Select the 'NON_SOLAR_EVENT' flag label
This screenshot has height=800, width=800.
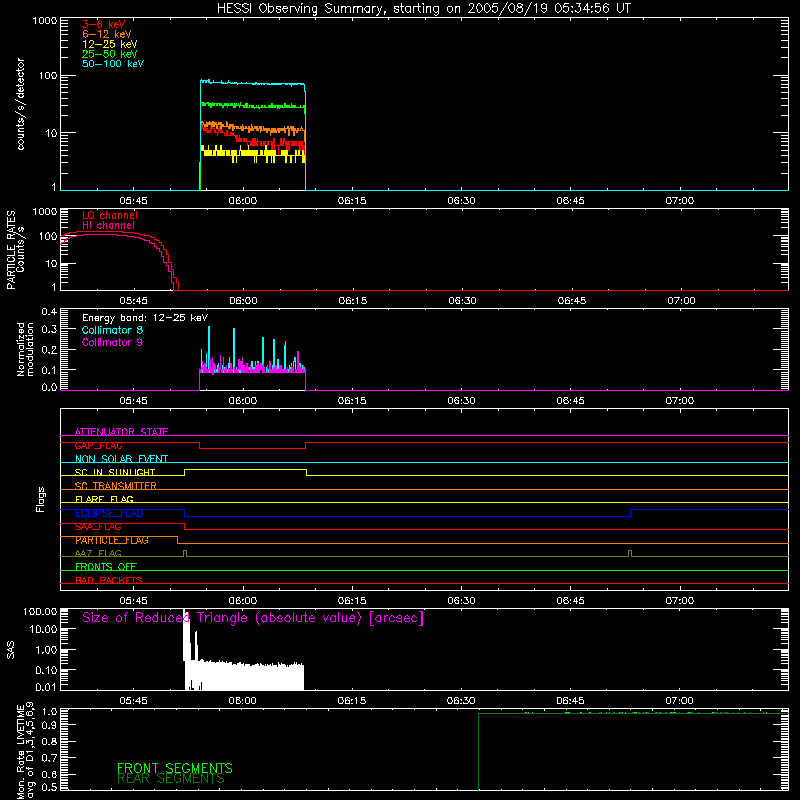click(121, 459)
